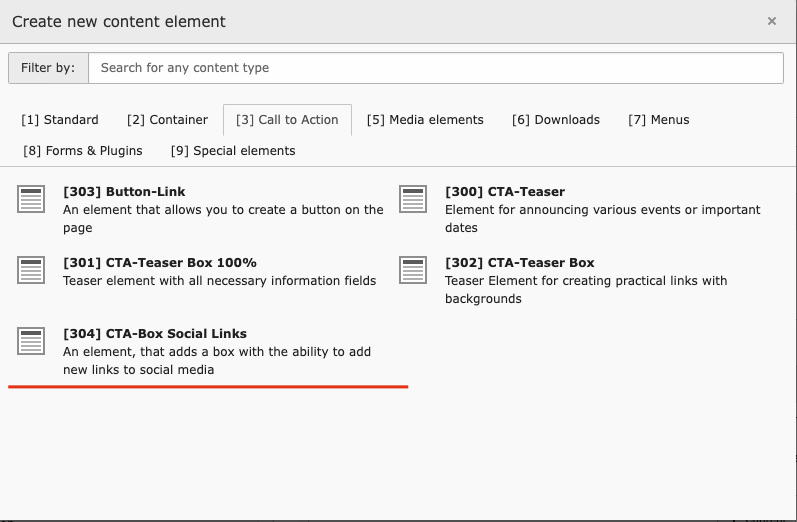Click the CTA-Teaser Box element icon
Image resolution: width=797 pixels, height=522 pixels.
click(414, 269)
